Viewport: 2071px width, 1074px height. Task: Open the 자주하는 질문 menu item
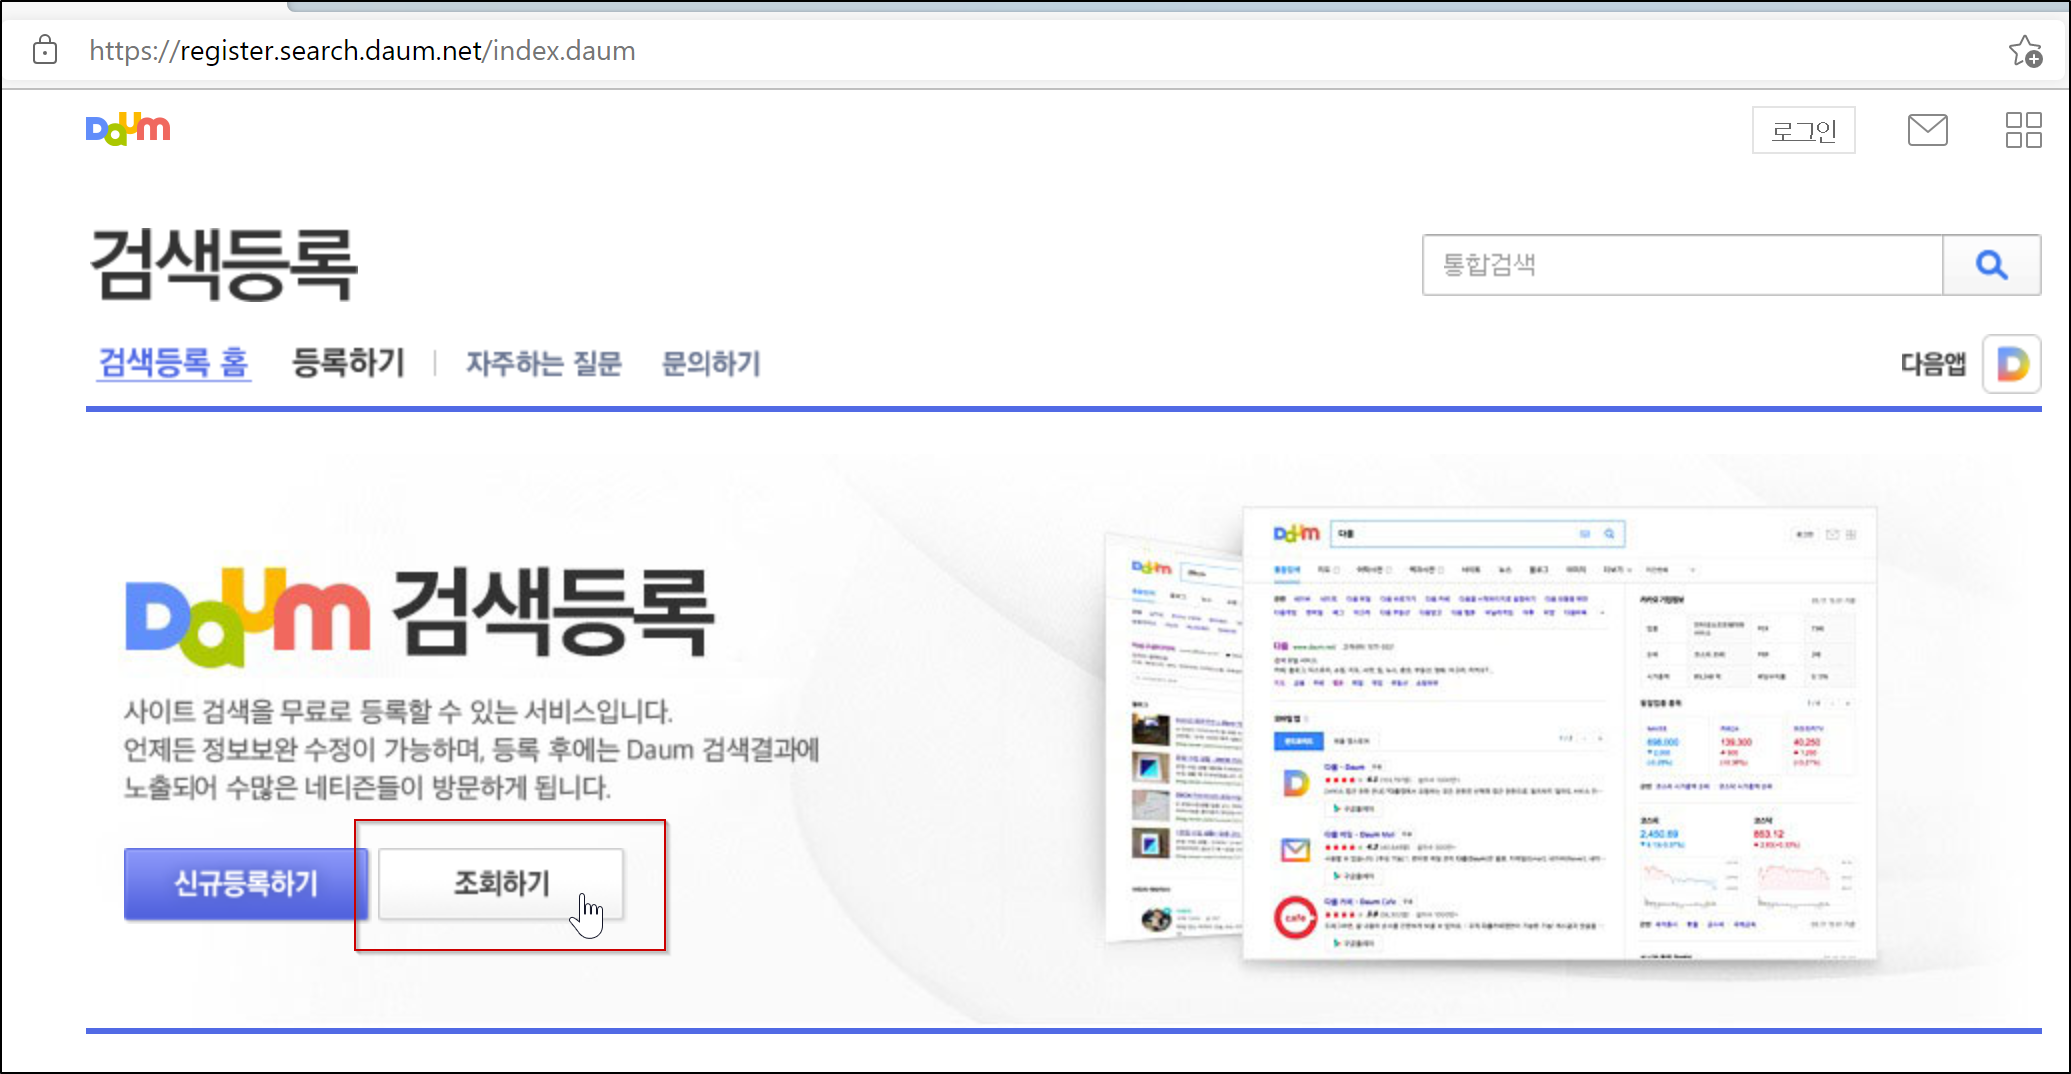[543, 363]
